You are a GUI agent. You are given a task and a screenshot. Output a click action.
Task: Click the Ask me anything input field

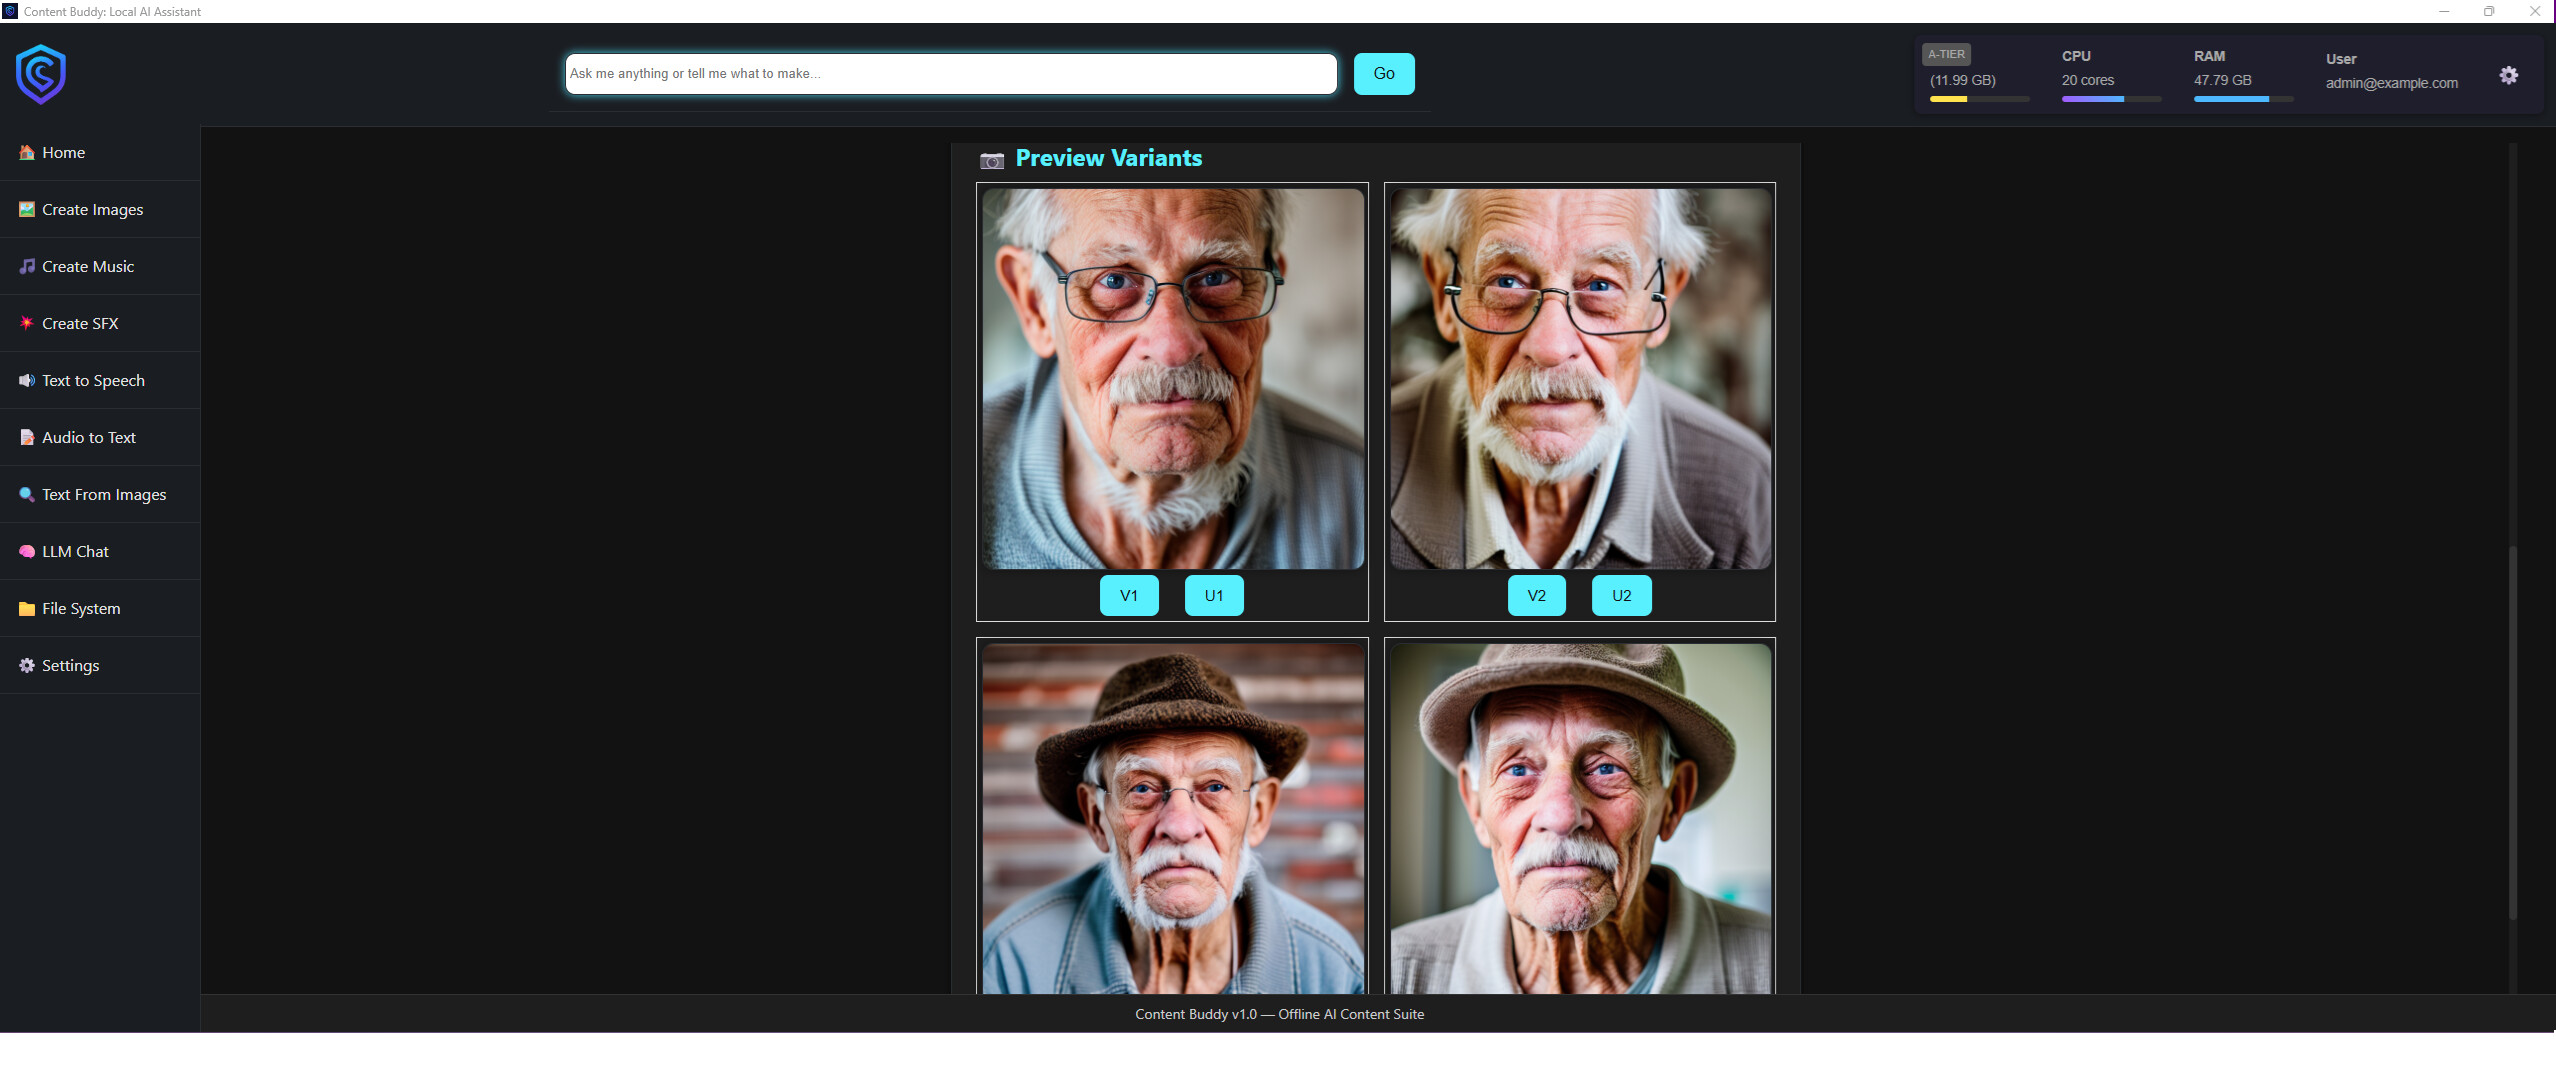tap(950, 73)
